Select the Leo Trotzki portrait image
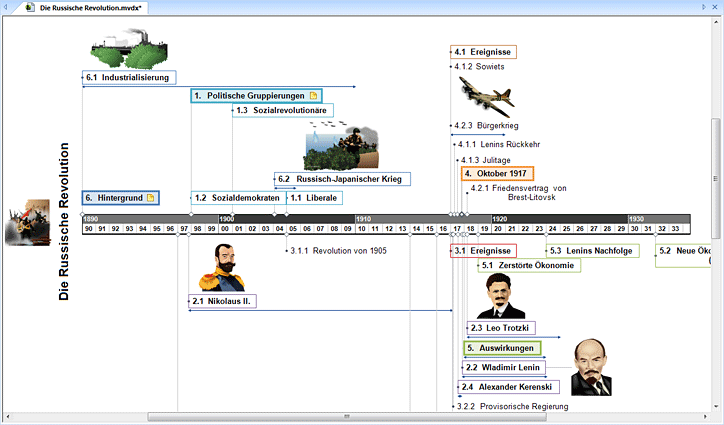Image resolution: width=724 pixels, height=425 pixels. (501, 296)
